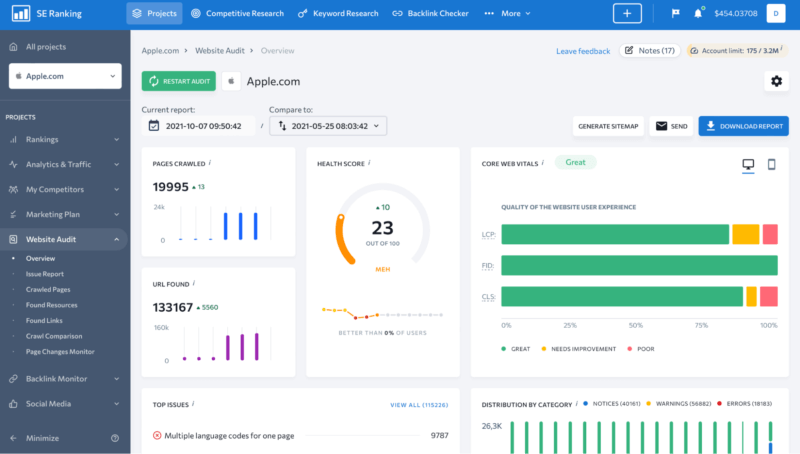
Task: Click the Restart Audit button
Action: click(178, 81)
